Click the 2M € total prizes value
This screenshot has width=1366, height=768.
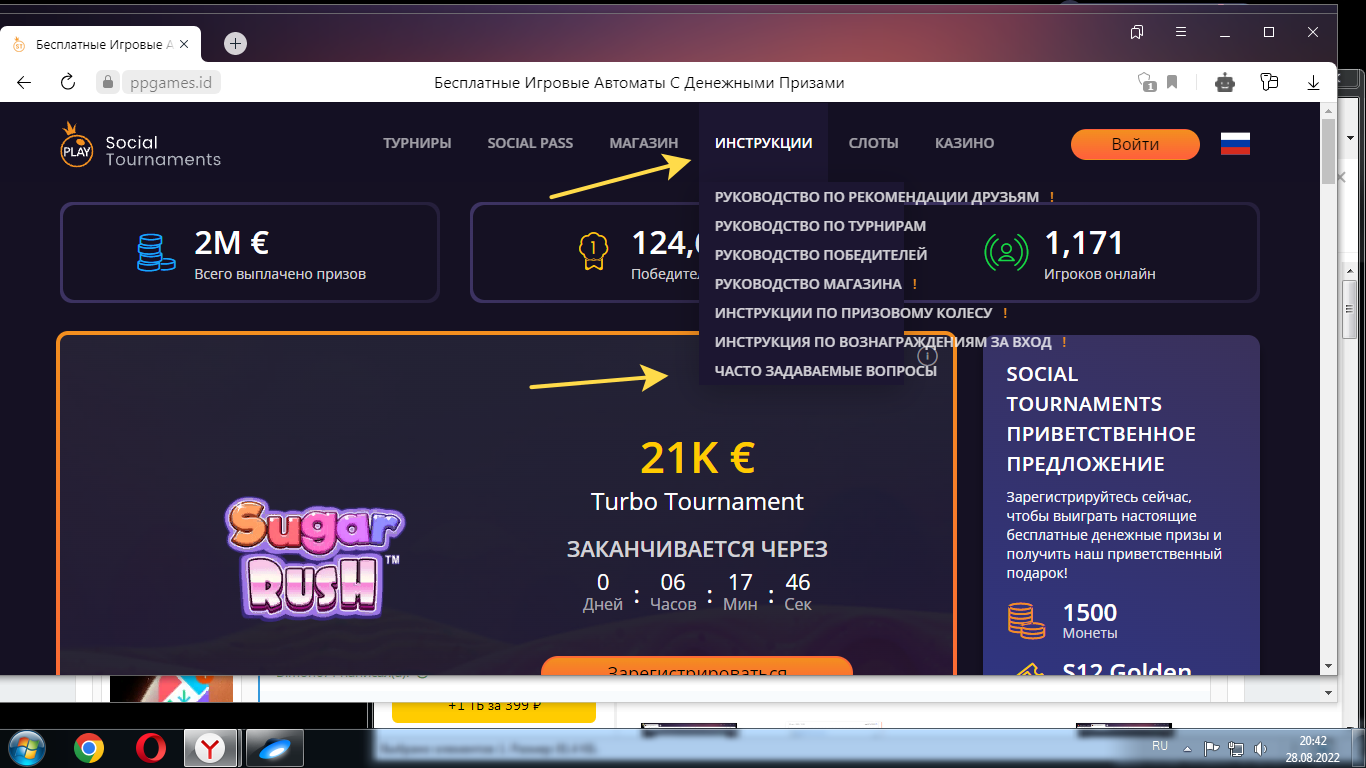click(x=231, y=242)
